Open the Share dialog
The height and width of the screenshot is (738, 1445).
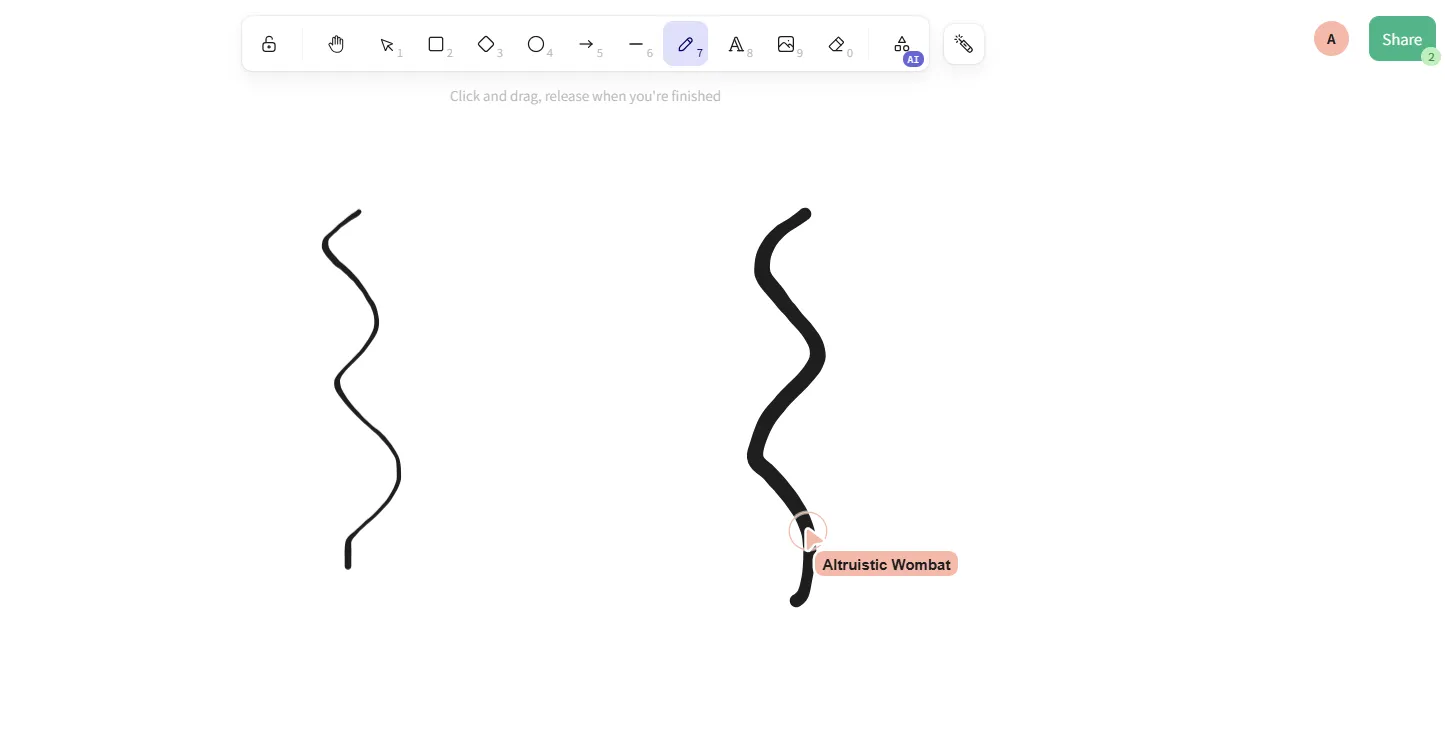(x=1400, y=39)
